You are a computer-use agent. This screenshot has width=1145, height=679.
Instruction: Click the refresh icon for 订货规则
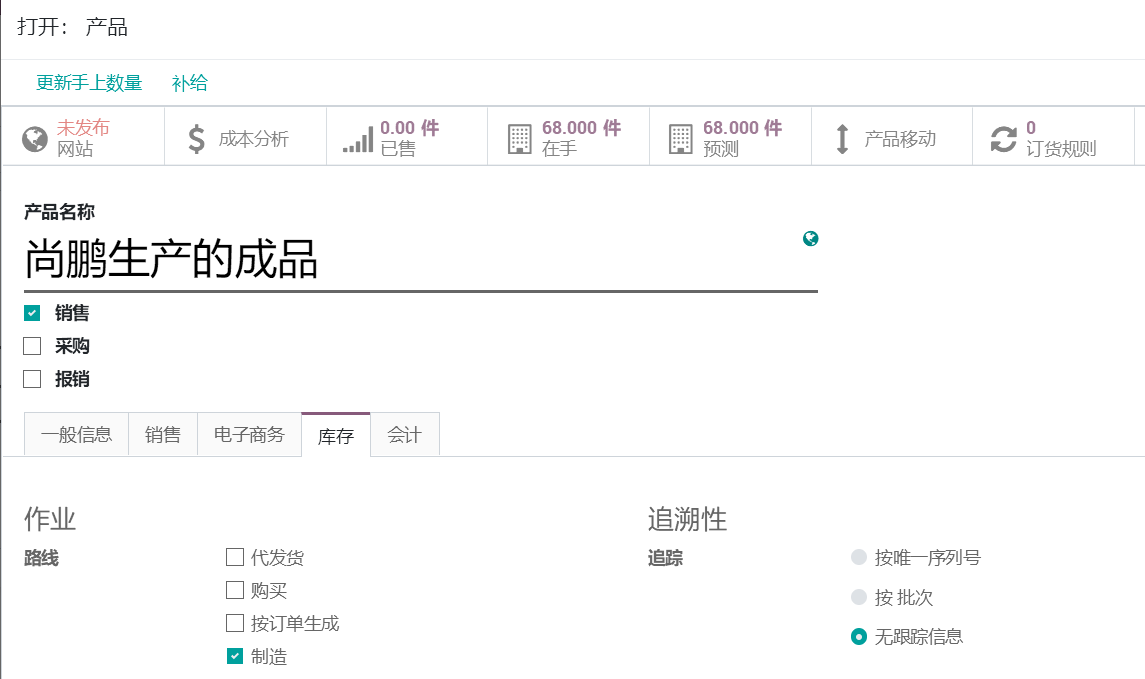click(x=1003, y=139)
